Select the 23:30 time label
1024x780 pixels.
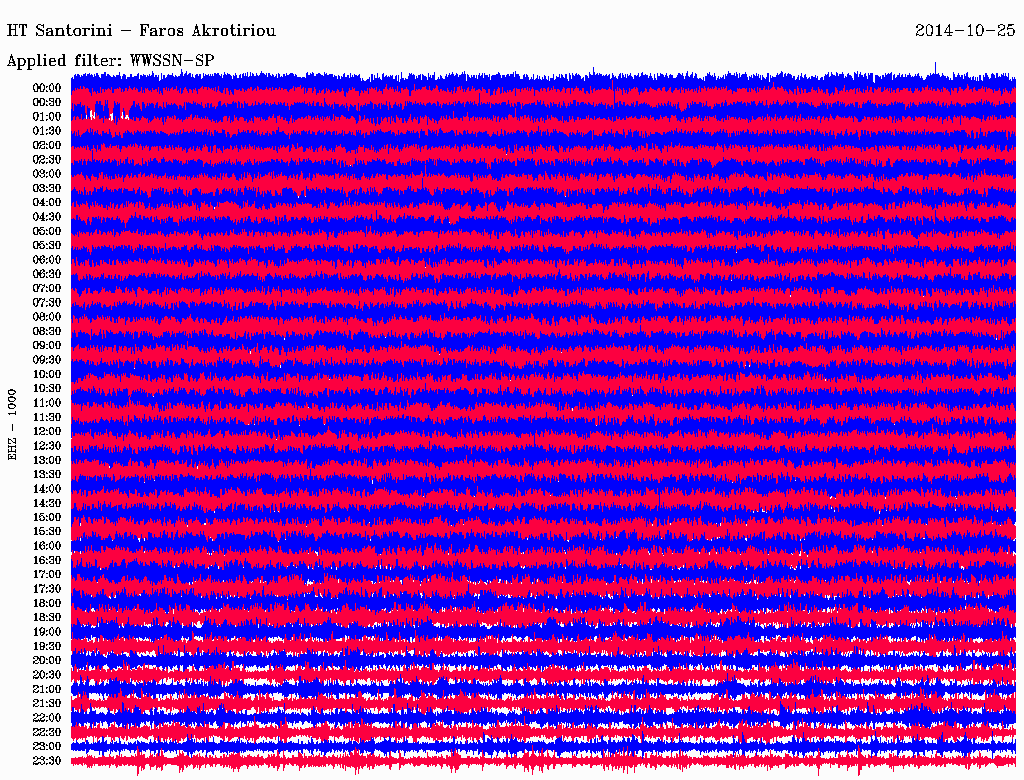pyautogui.click(x=47, y=761)
